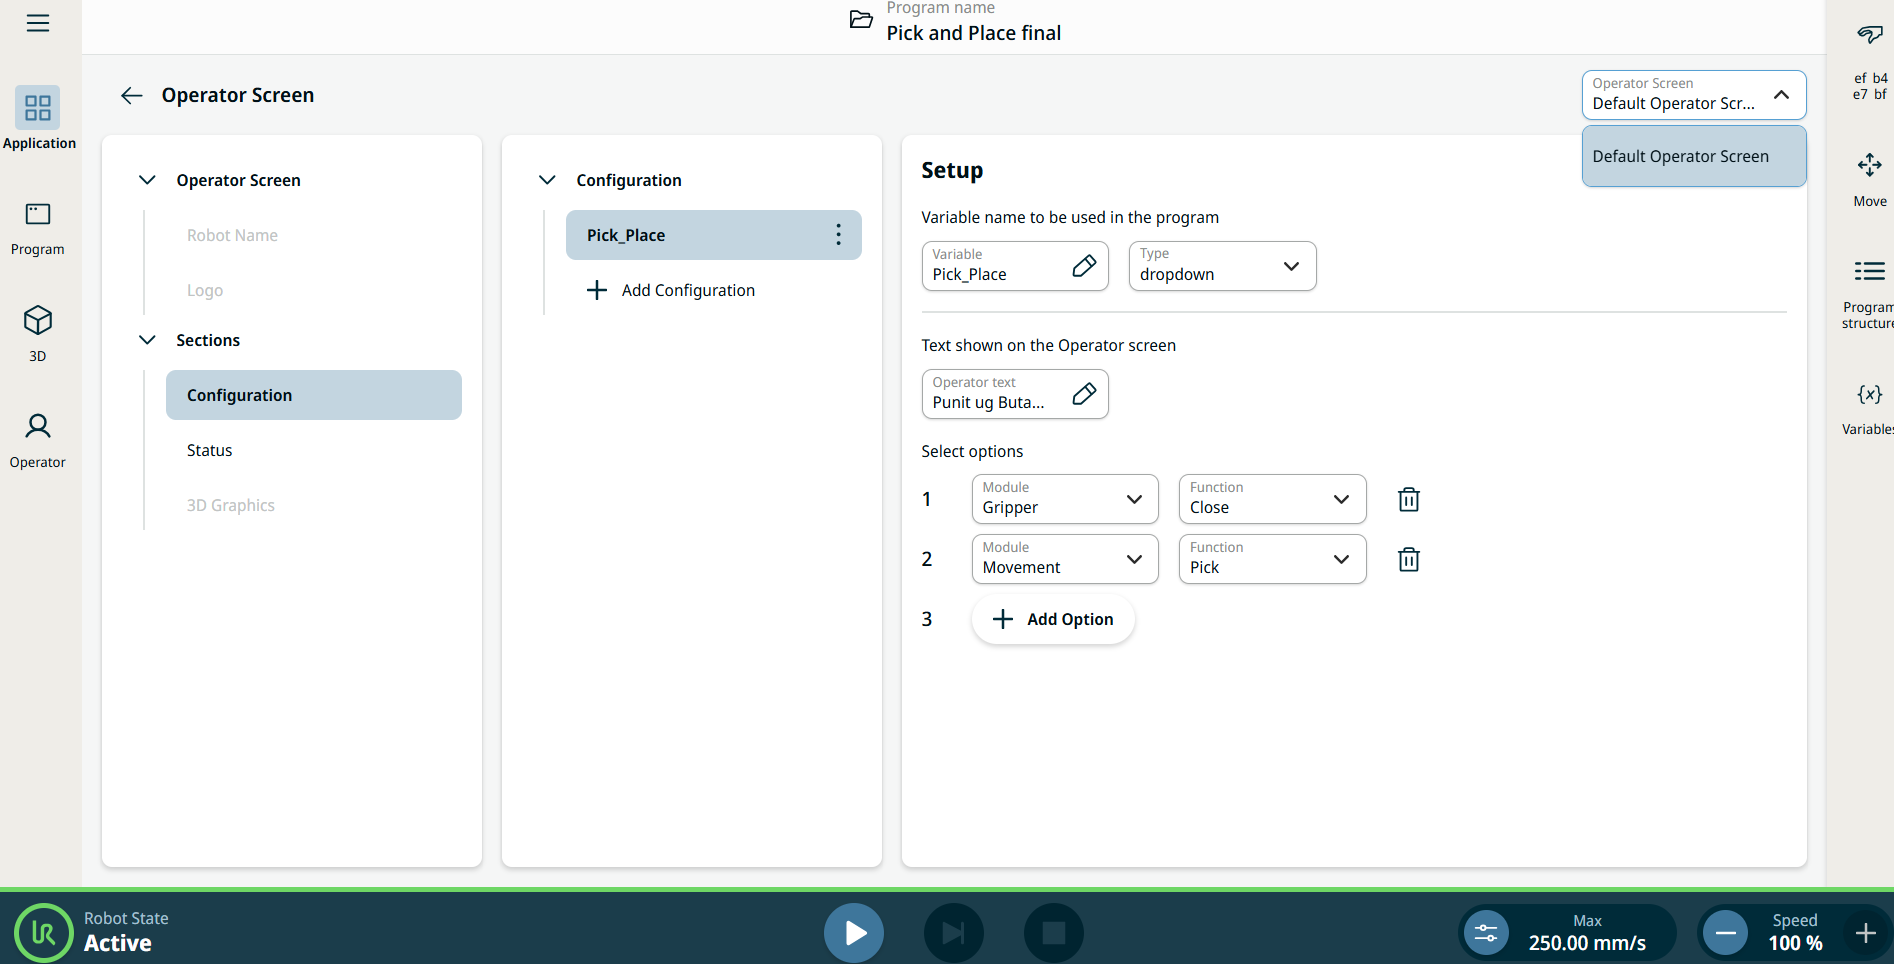Image resolution: width=1894 pixels, height=964 pixels.
Task: Collapse the Sections tree group
Action: click(147, 340)
